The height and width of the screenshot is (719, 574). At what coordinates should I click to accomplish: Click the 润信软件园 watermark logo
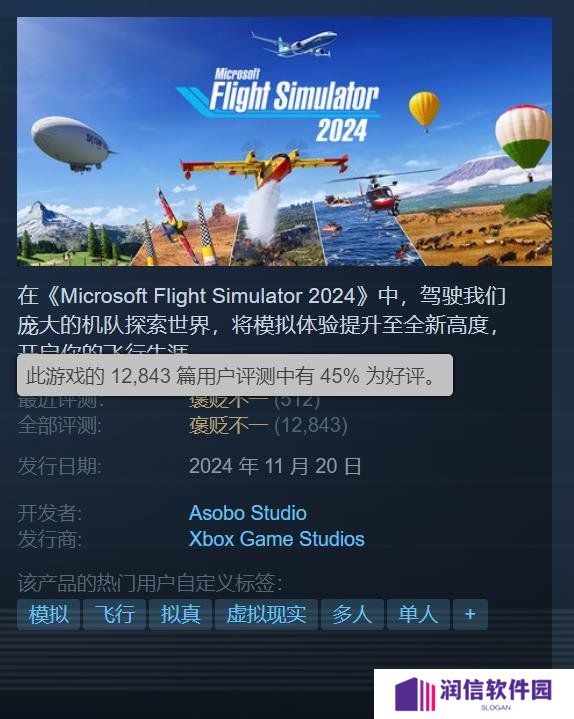click(474, 694)
